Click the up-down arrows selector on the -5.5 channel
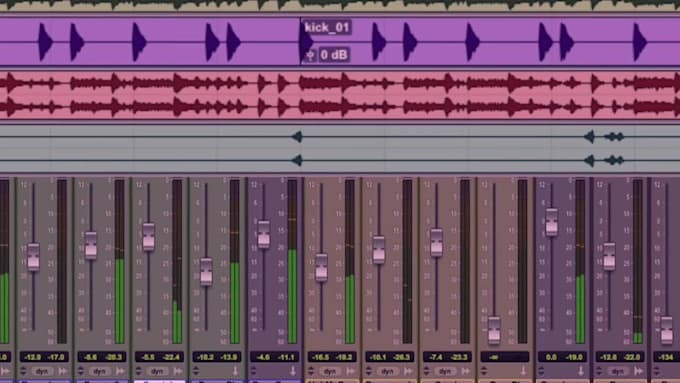The width and height of the screenshot is (680, 383). coord(138,371)
